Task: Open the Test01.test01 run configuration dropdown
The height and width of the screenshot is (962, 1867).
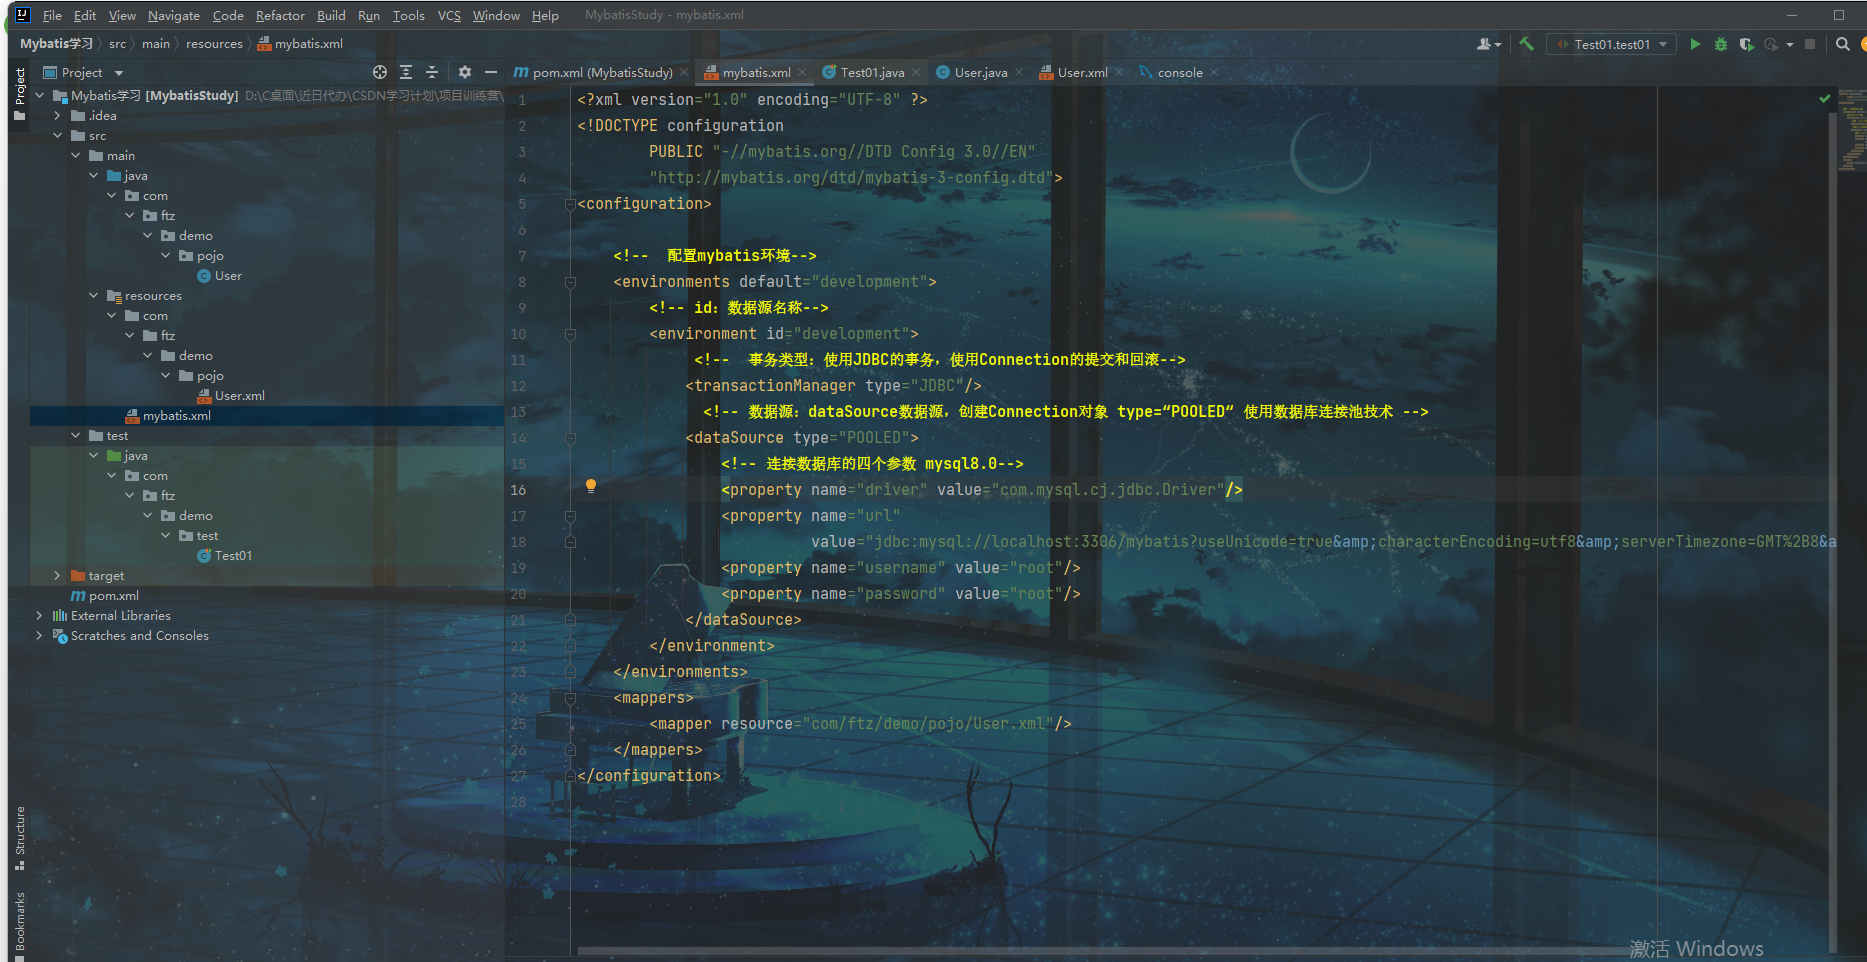Action: click(1612, 44)
